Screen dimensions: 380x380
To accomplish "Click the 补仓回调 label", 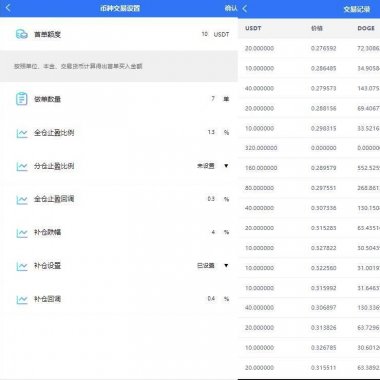I will pyautogui.click(x=47, y=299).
